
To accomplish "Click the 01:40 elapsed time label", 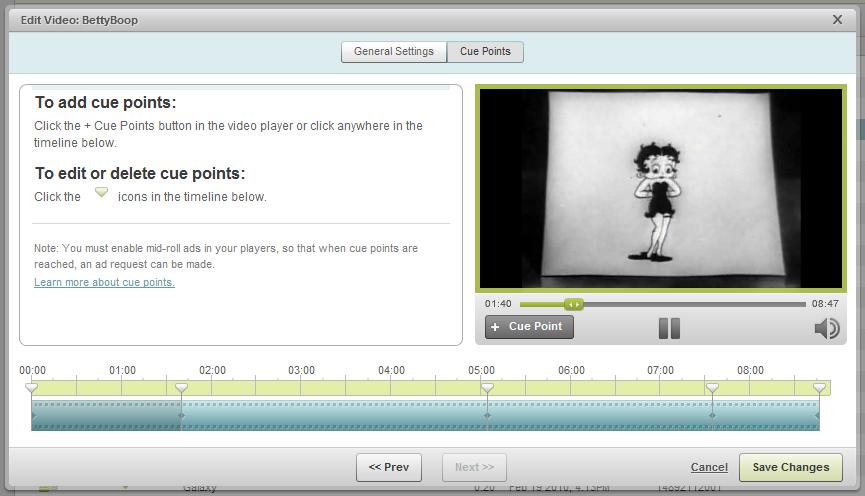I will coord(498,304).
